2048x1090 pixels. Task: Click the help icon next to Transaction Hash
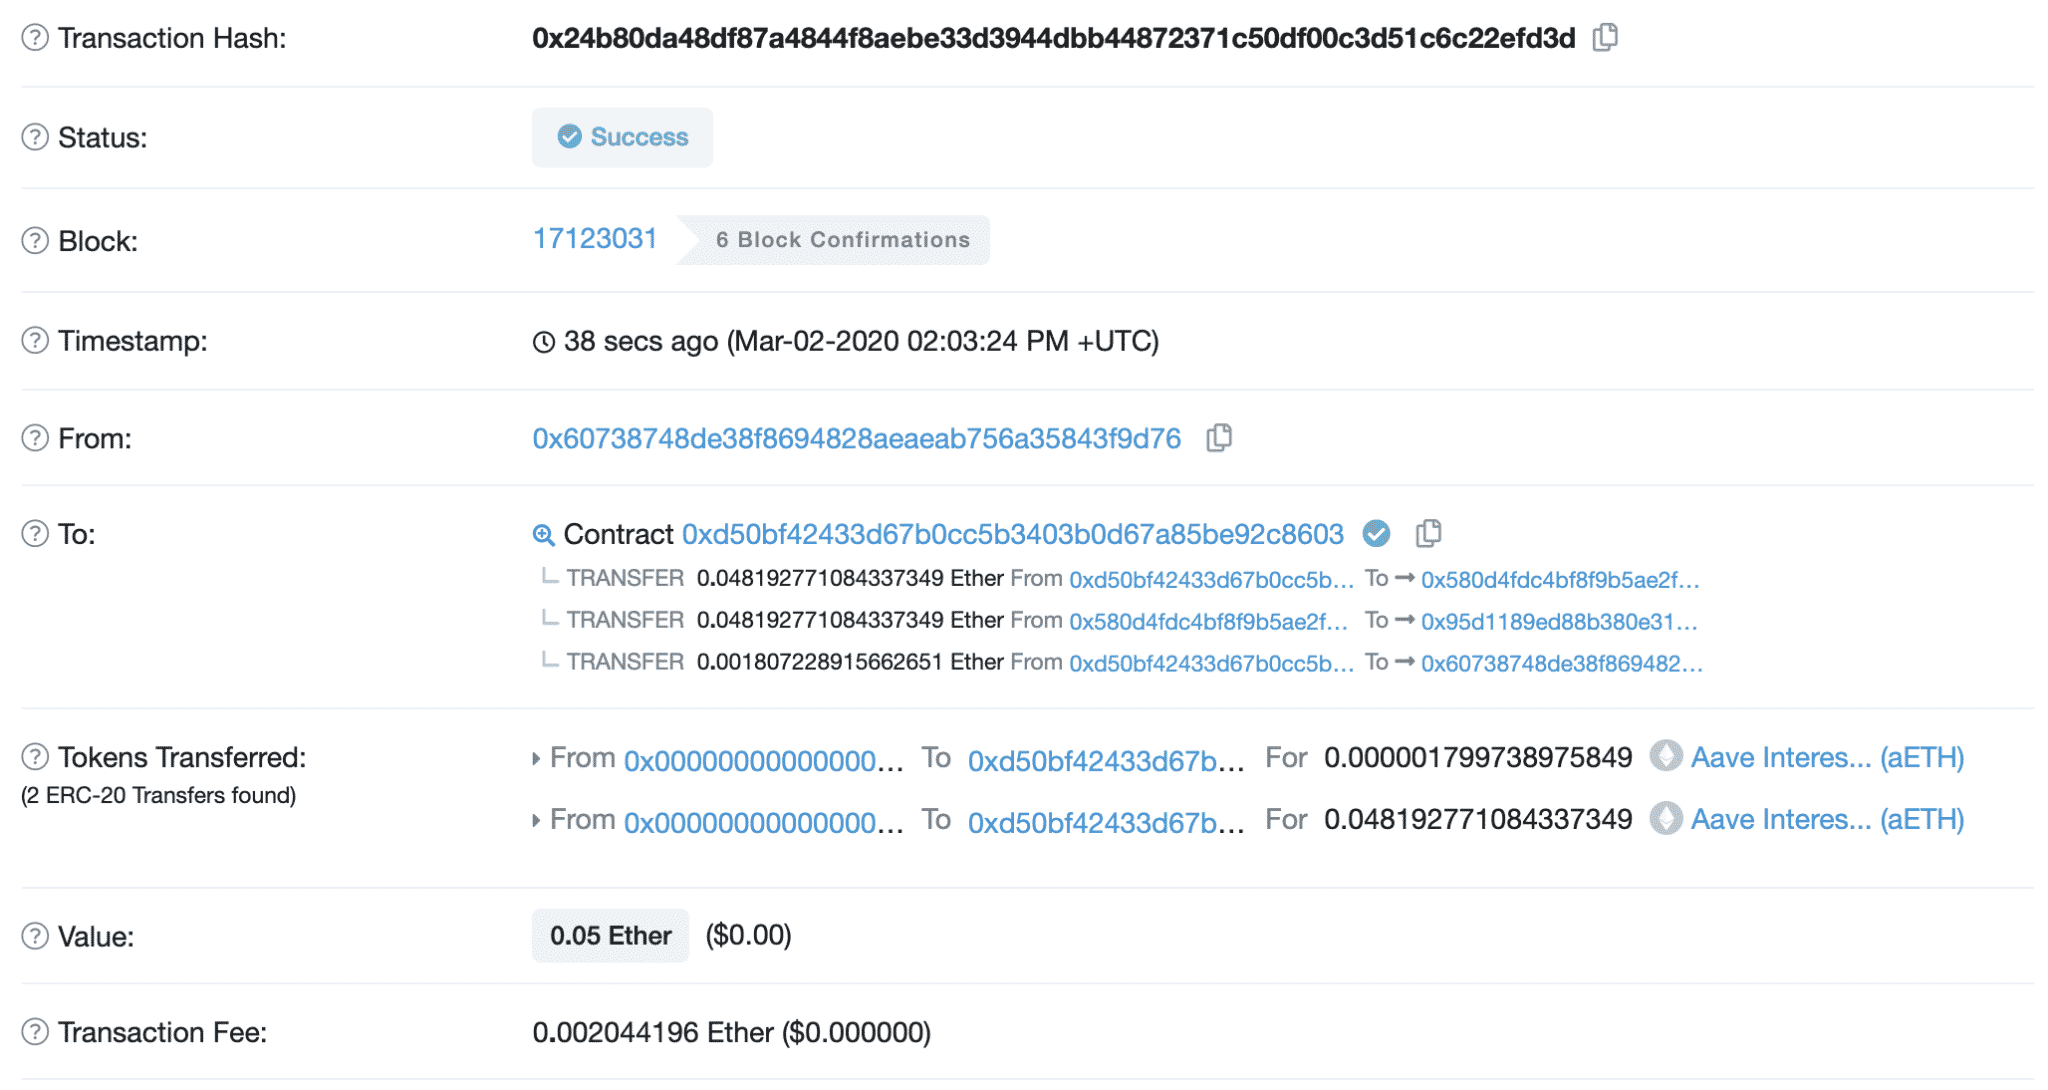[x=35, y=38]
